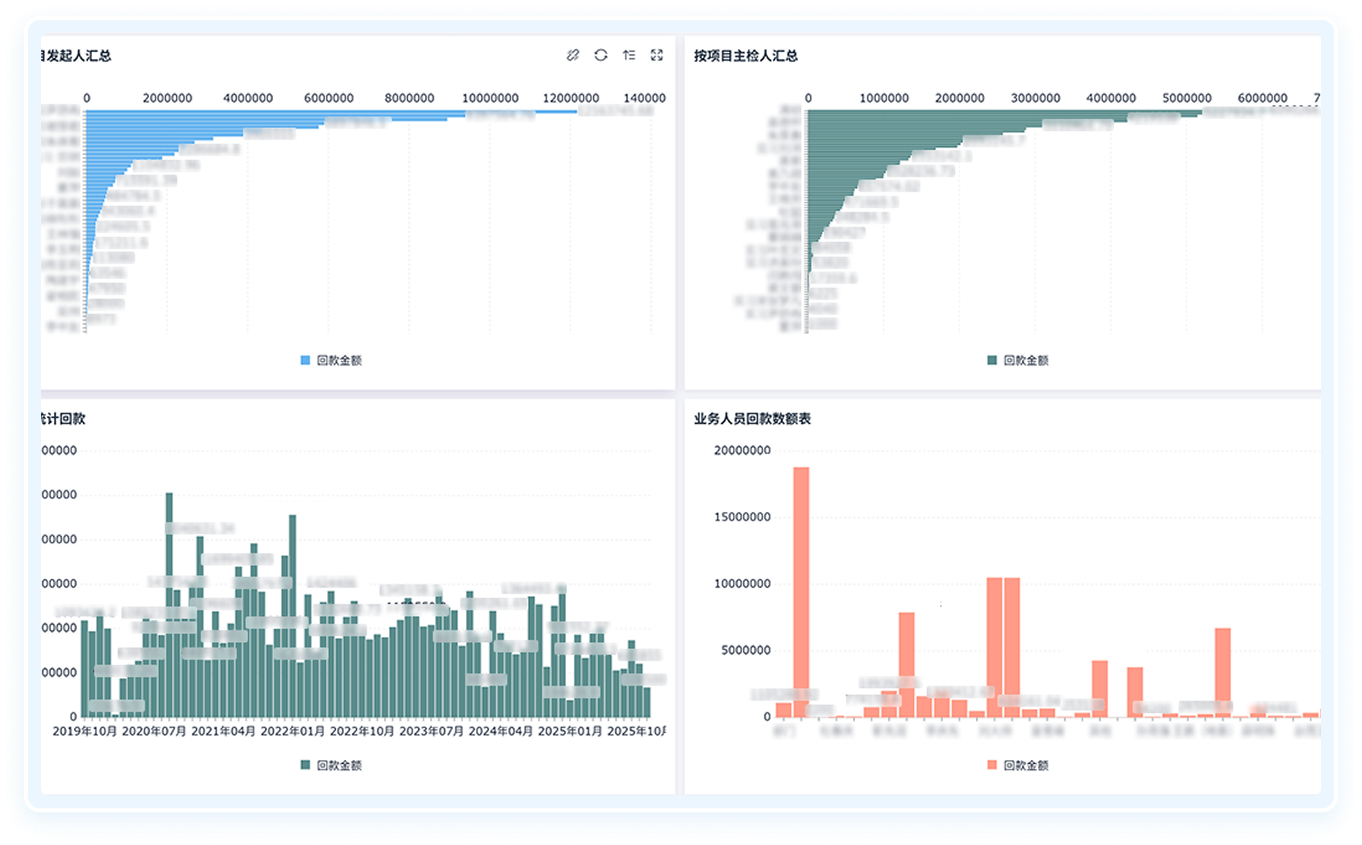The width and height of the screenshot is (1362, 845).
Task: Toggle 回款金额 legend under the monthly bar chart
Action: pos(331,765)
